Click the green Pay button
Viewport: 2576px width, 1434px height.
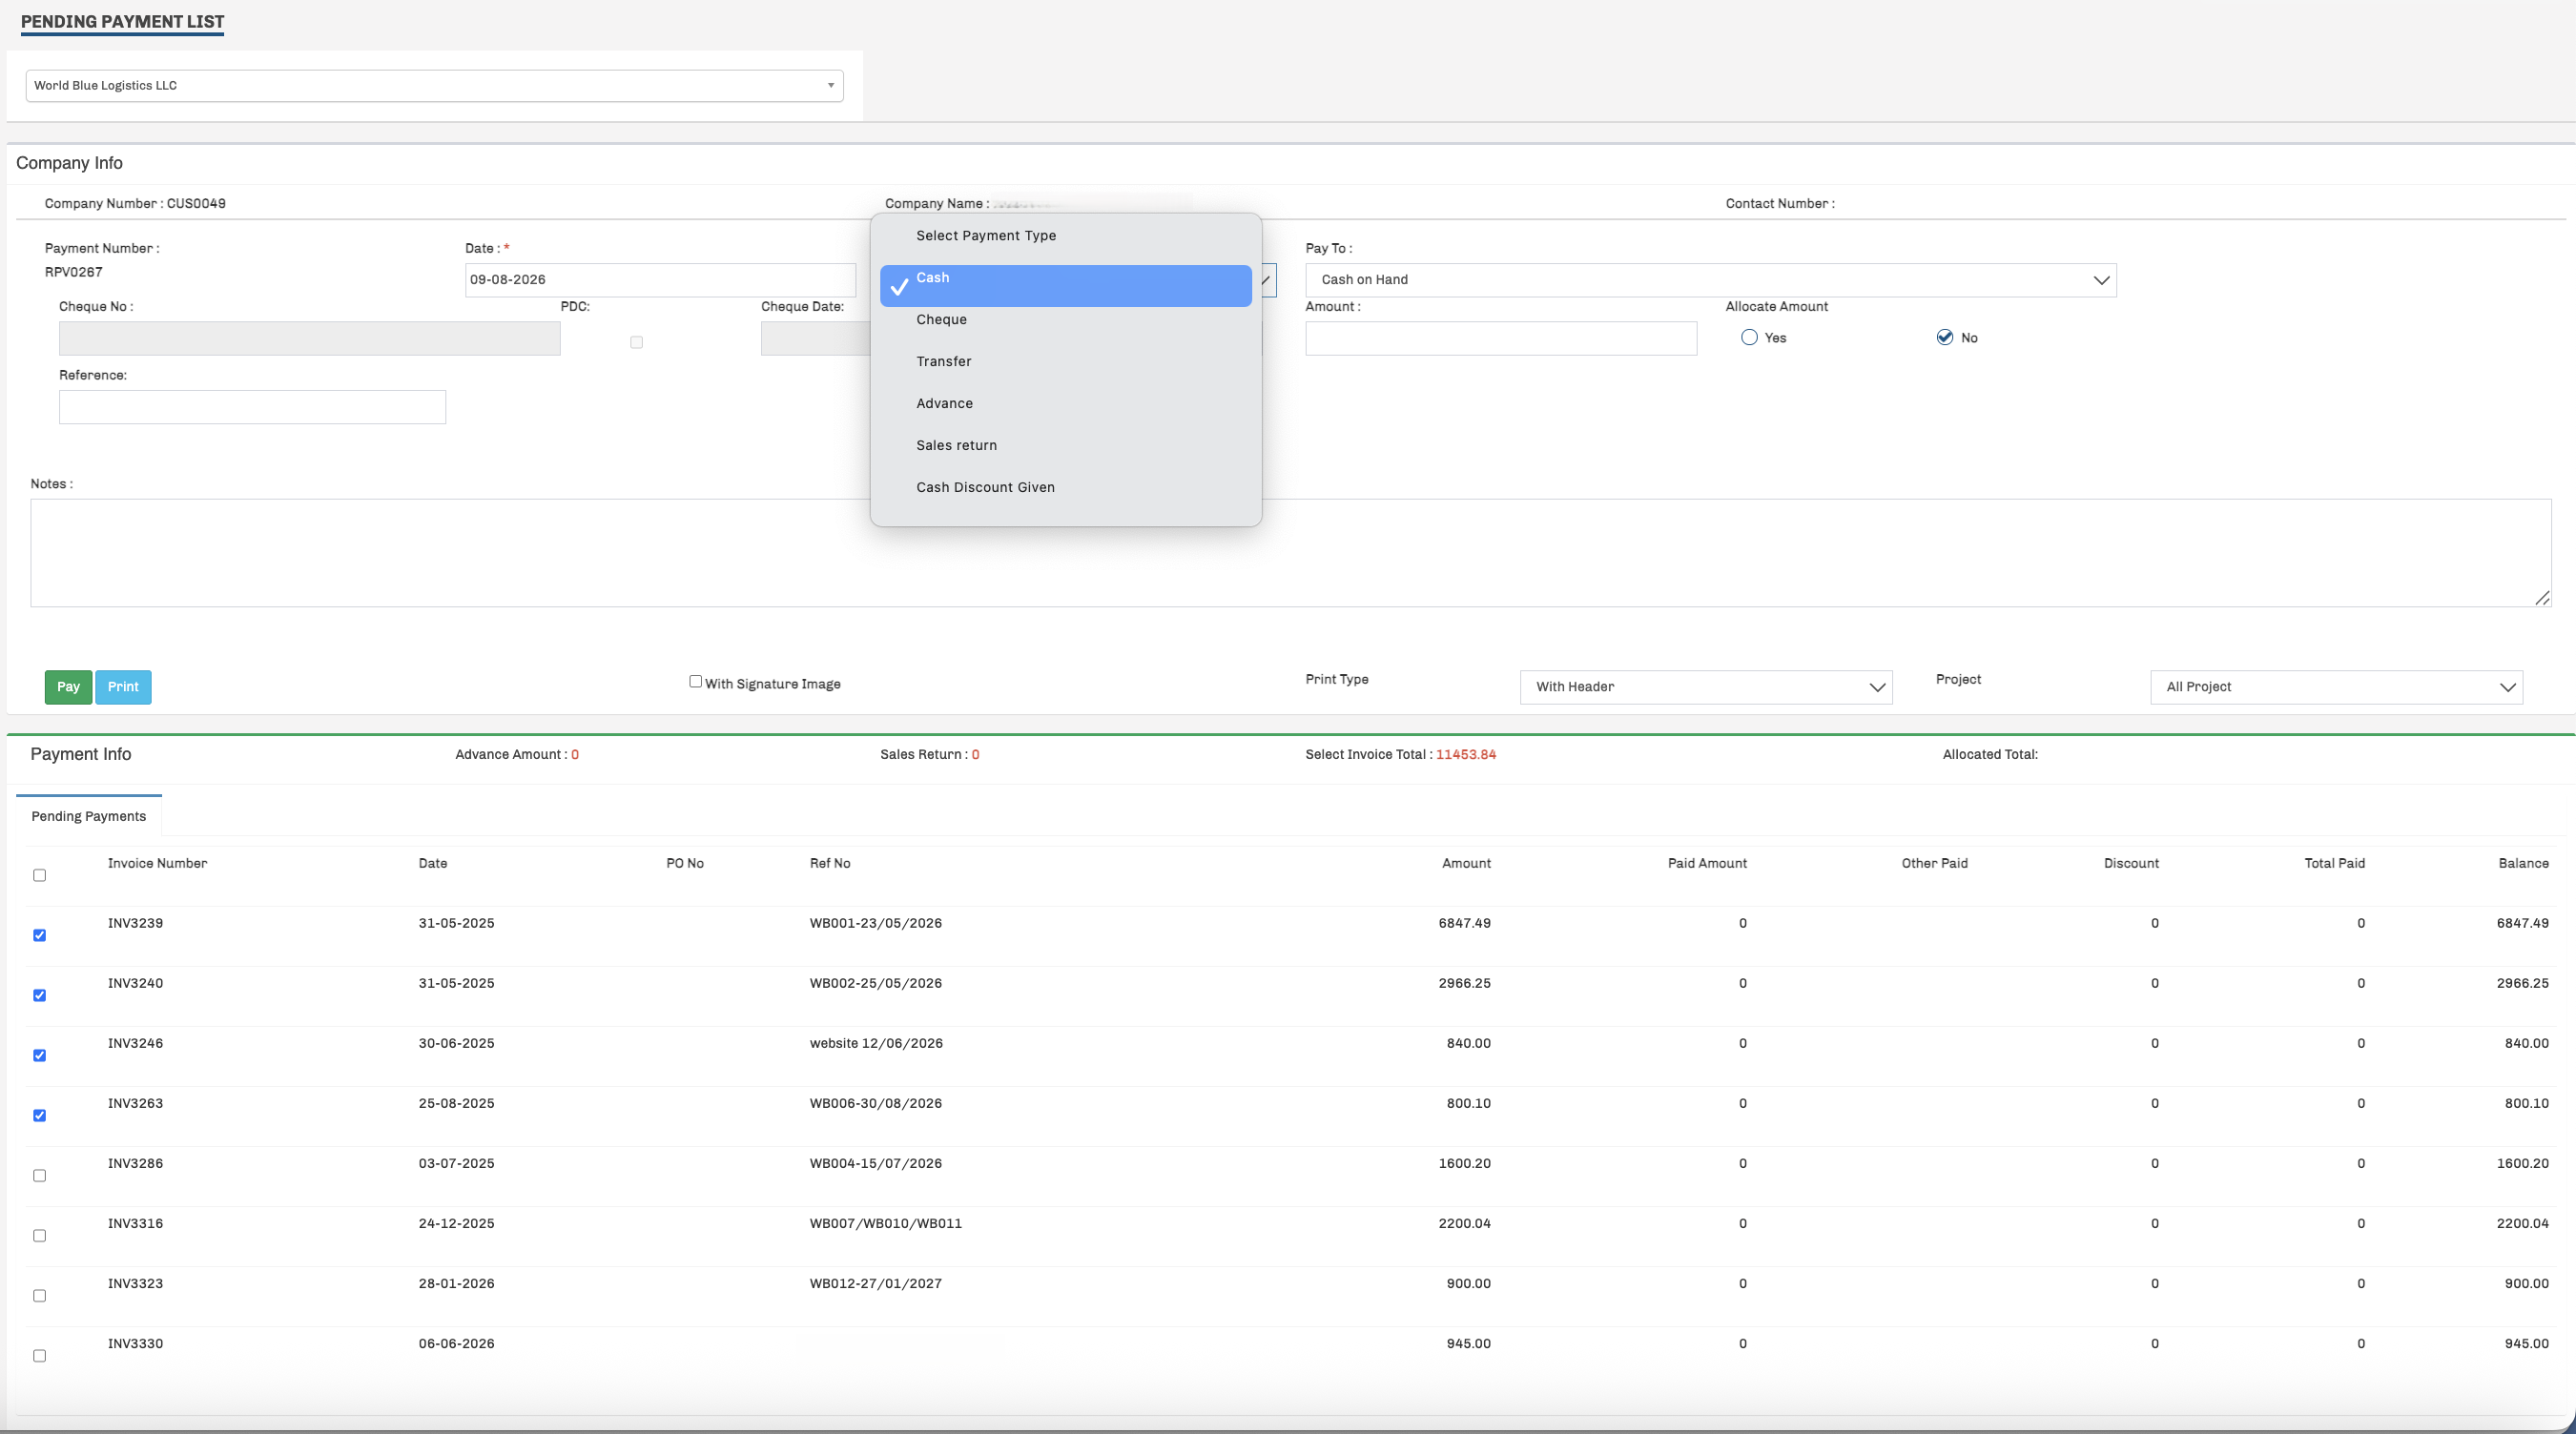pyautogui.click(x=68, y=687)
